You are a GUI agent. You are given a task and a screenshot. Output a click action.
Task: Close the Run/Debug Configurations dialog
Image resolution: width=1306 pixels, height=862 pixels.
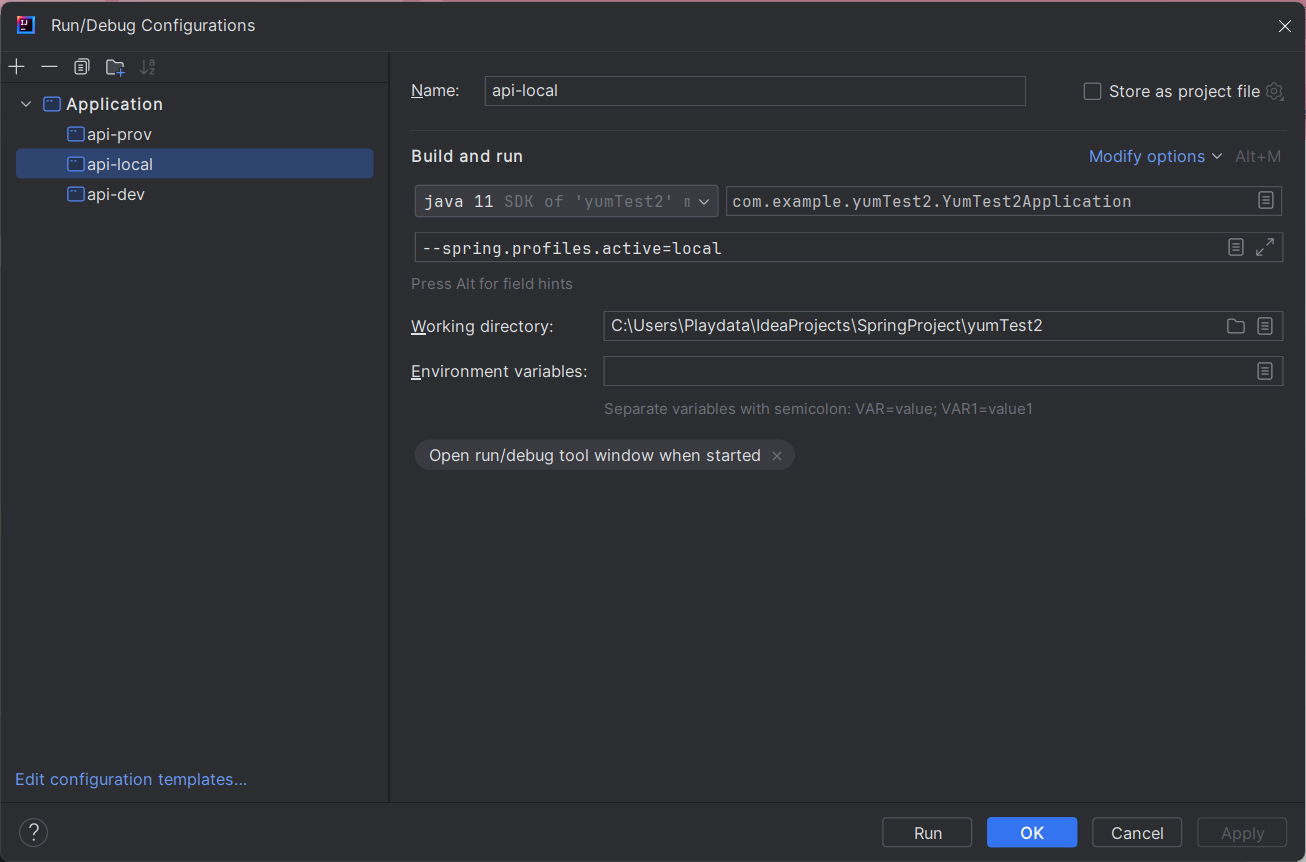pyautogui.click(x=1285, y=26)
